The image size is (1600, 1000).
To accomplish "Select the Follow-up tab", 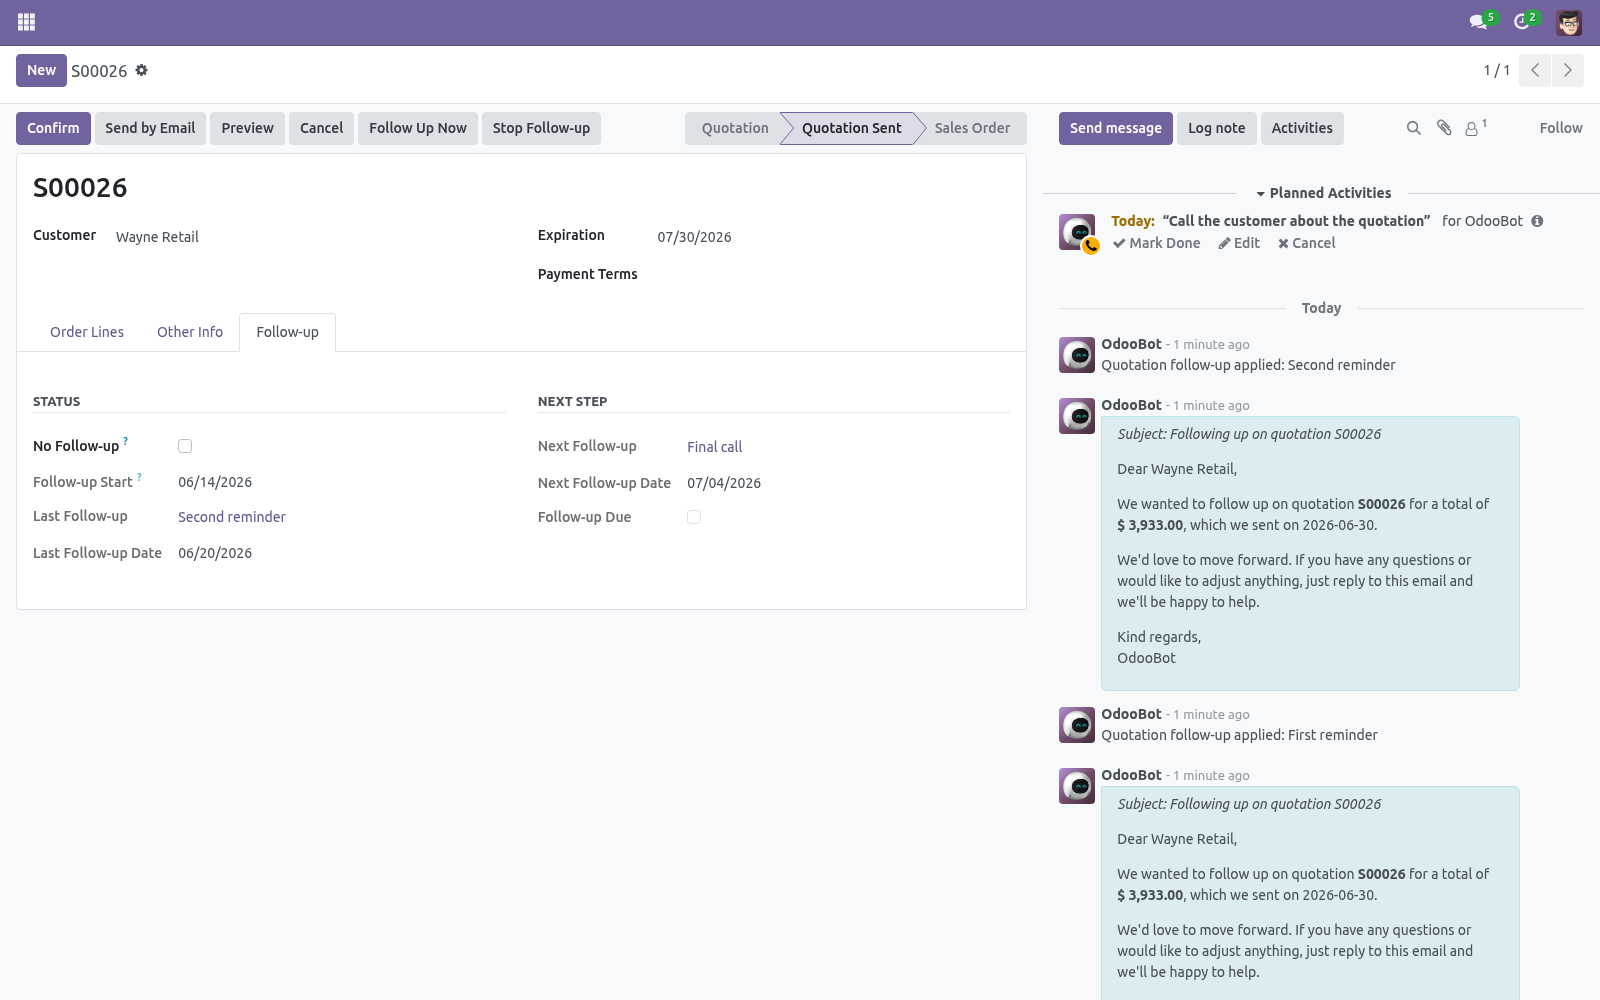I will point(287,332).
